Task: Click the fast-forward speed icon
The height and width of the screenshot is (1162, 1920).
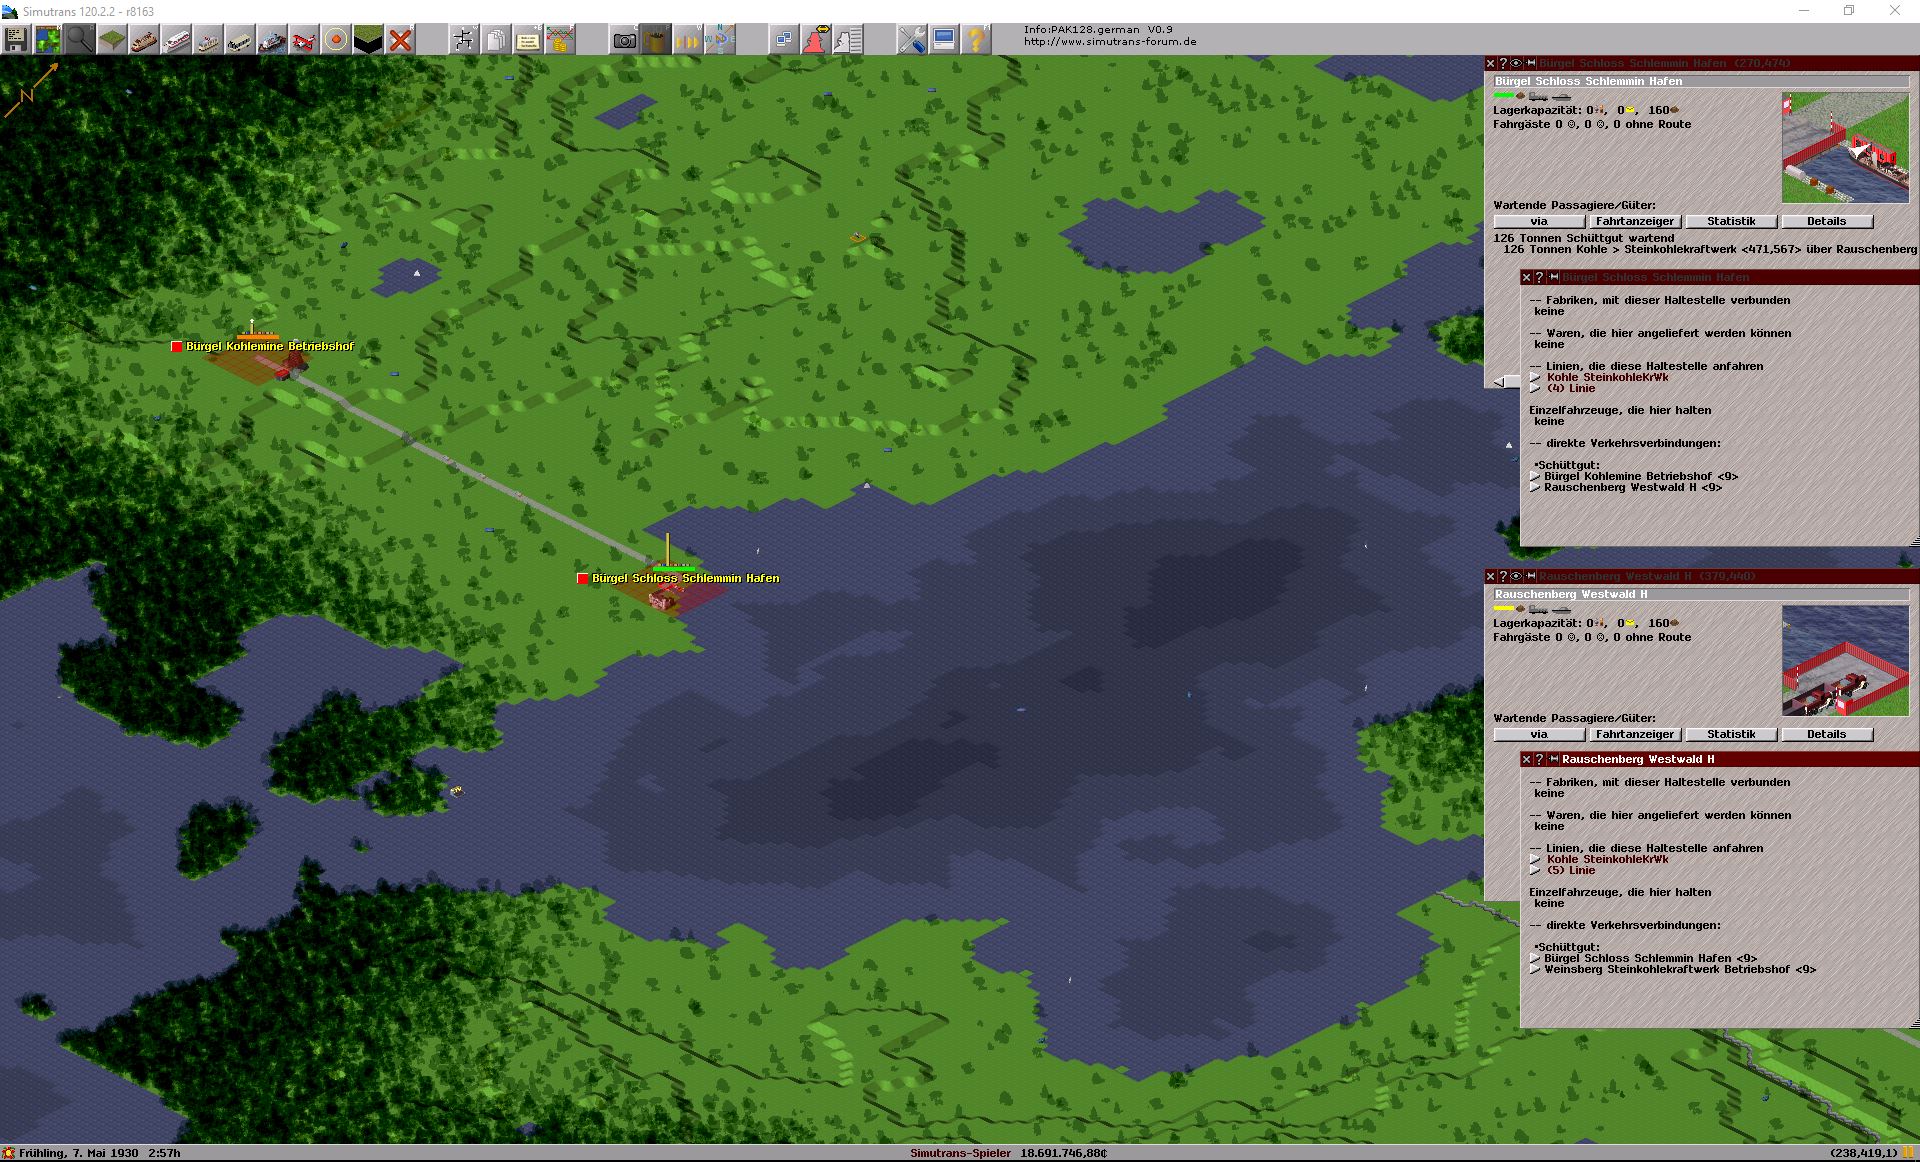Action: click(688, 40)
